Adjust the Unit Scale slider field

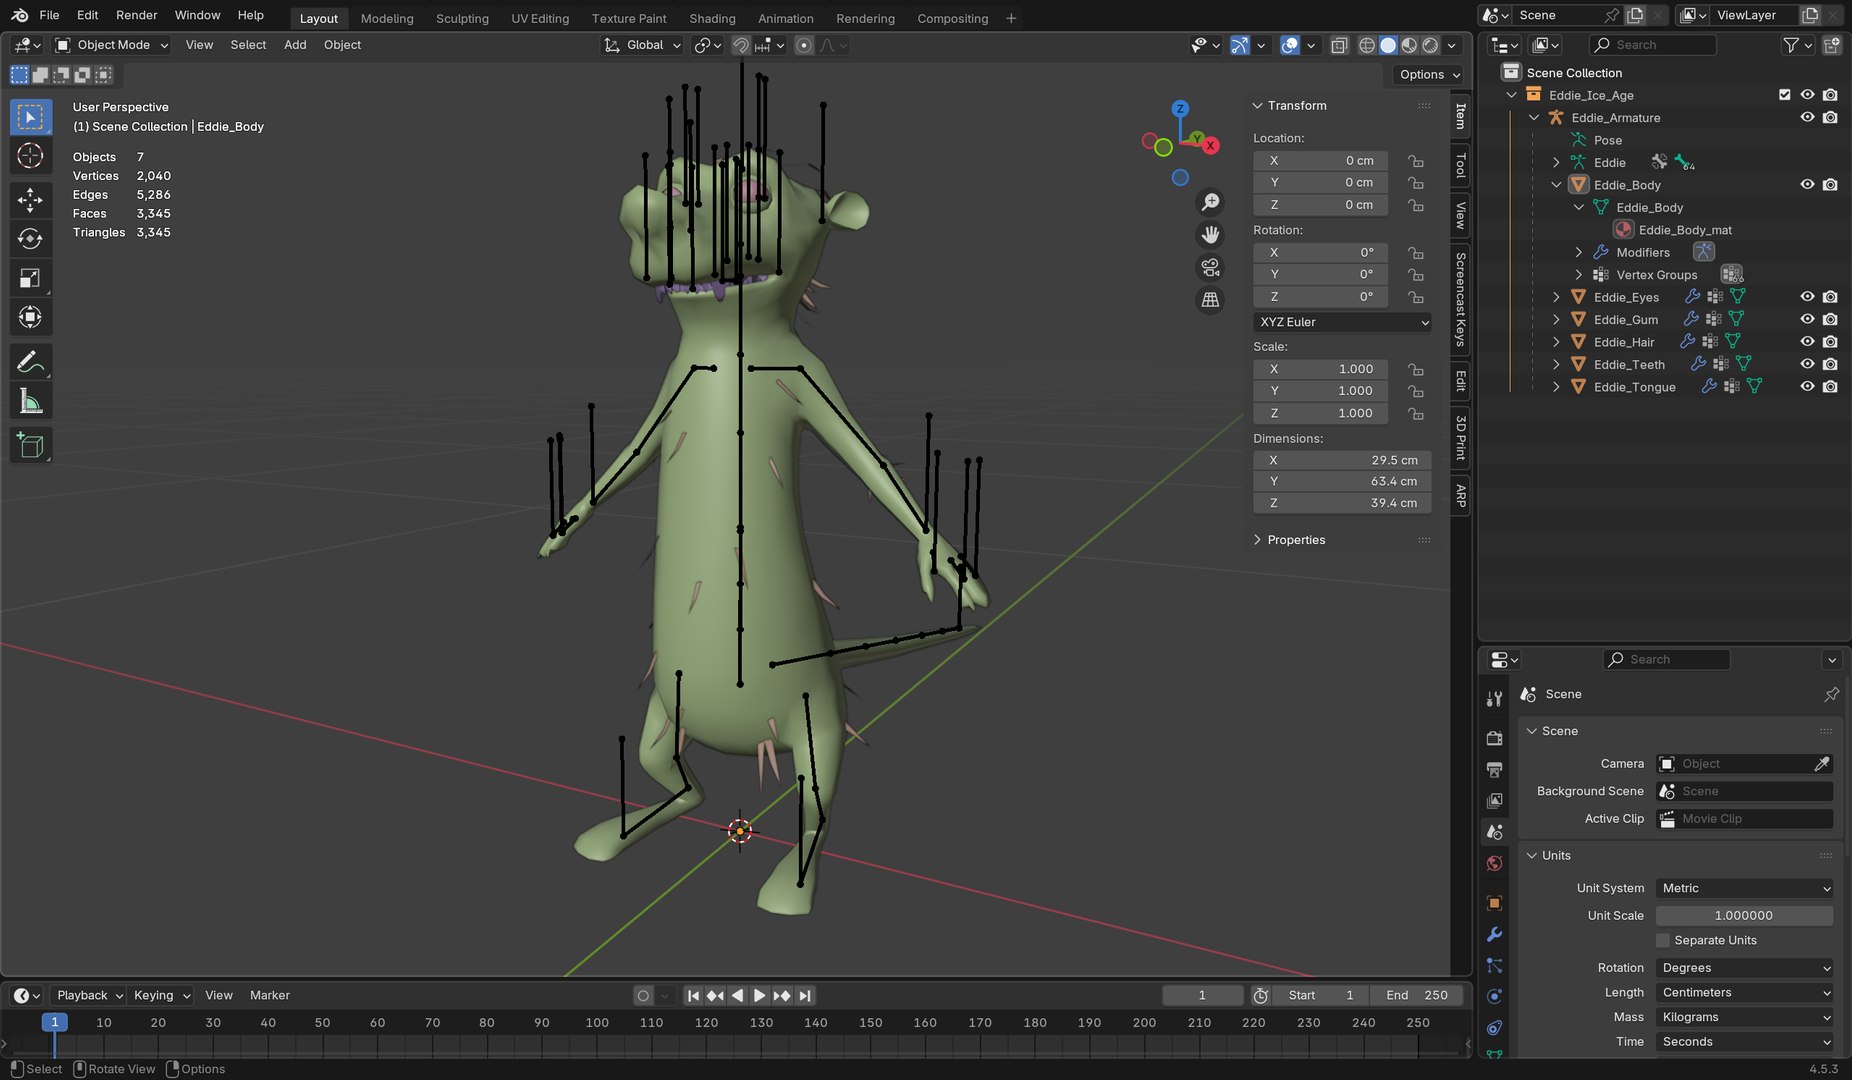point(1745,915)
